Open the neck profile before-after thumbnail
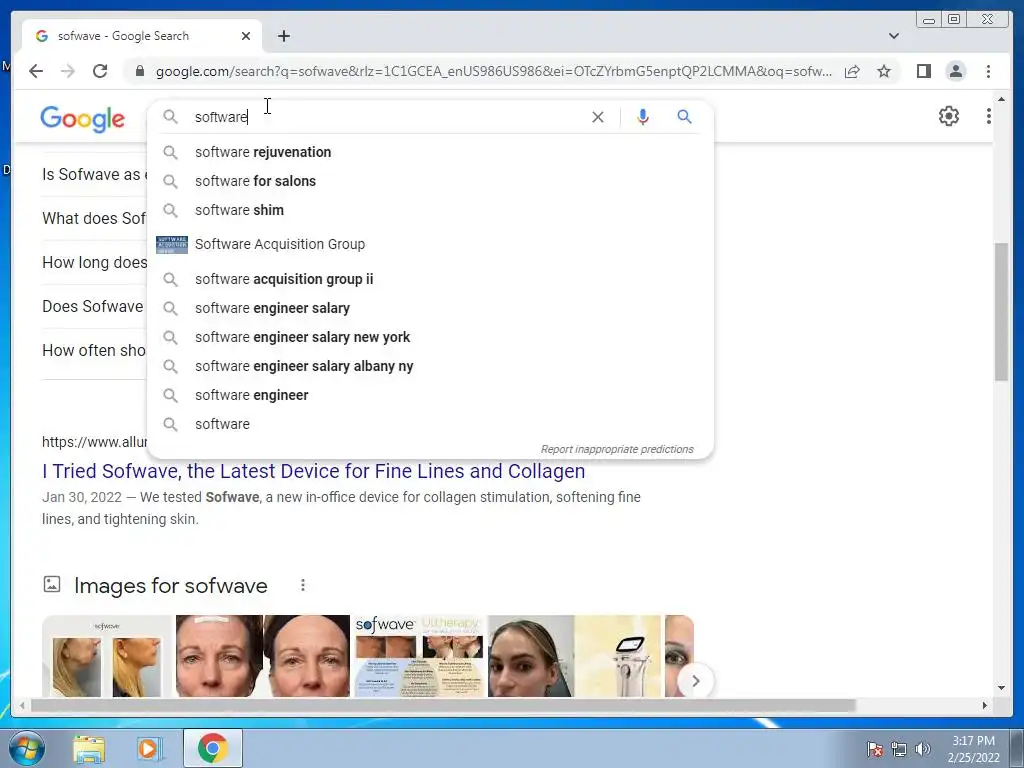 (107, 656)
